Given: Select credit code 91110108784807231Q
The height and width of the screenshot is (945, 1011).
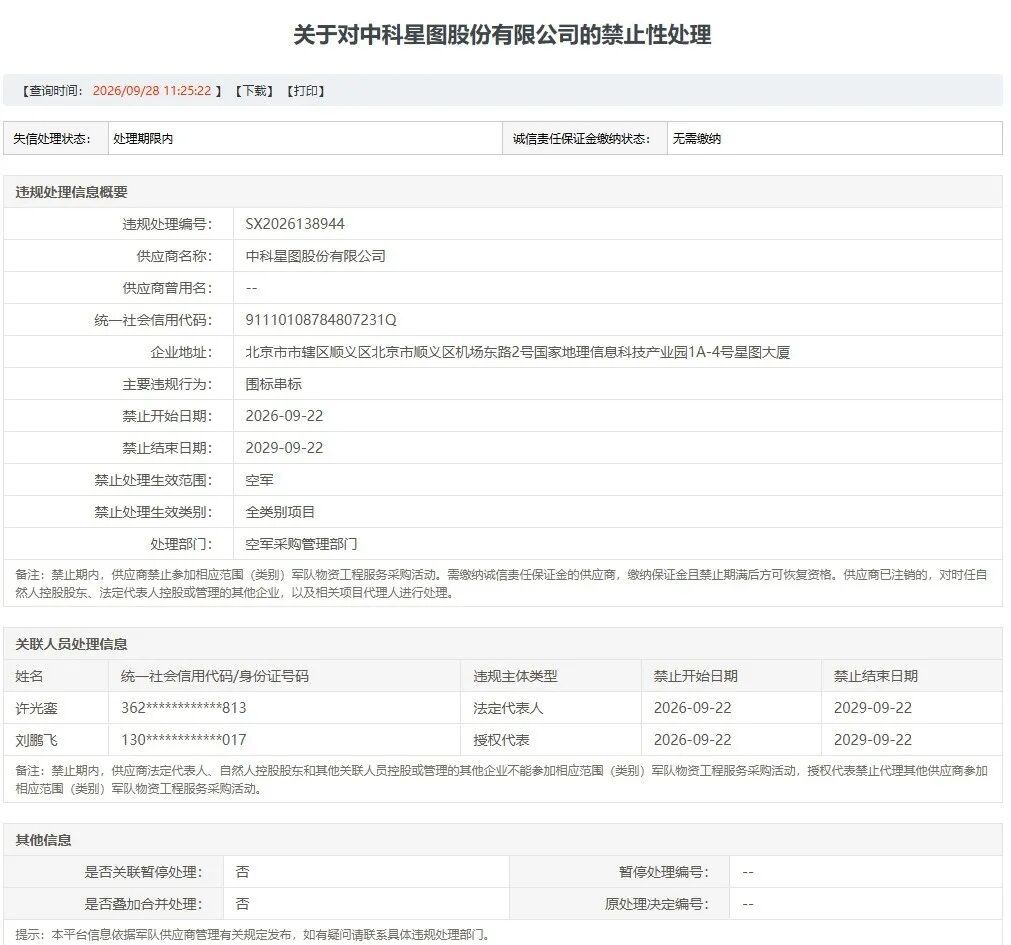Looking at the screenshot, I should [321, 320].
